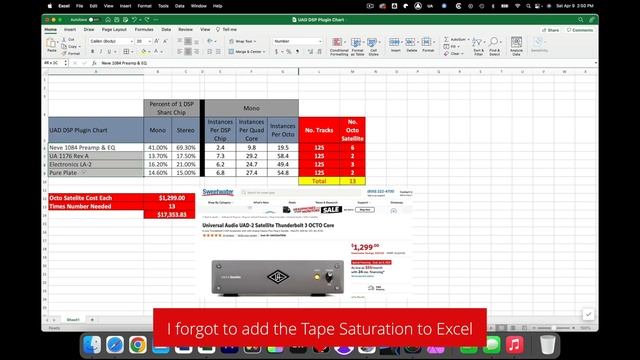This screenshot has width=640, height=360.
Task: Switch to the Insert ribbon tab
Action: click(x=70, y=30)
